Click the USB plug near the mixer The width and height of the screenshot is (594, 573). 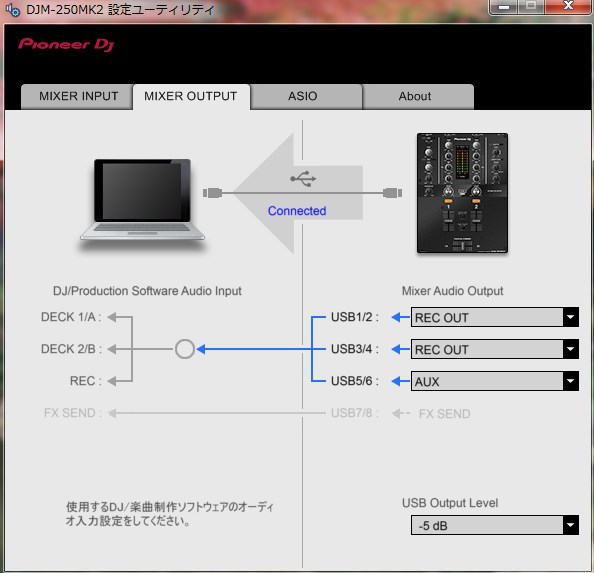pyautogui.click(x=392, y=193)
